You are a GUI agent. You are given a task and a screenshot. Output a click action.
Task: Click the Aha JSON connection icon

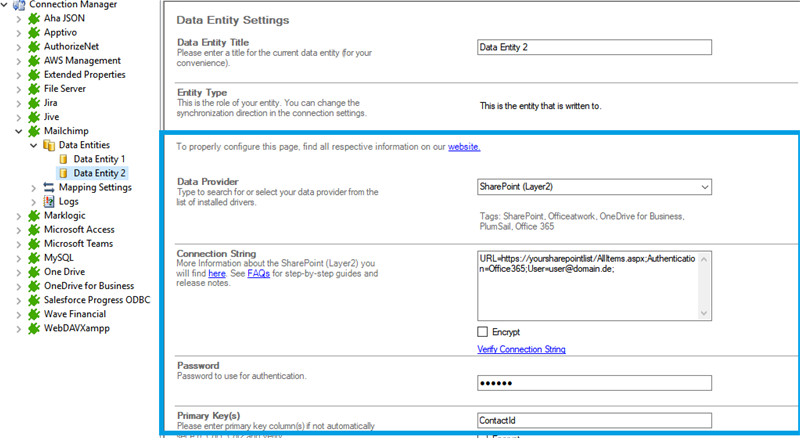[35, 19]
